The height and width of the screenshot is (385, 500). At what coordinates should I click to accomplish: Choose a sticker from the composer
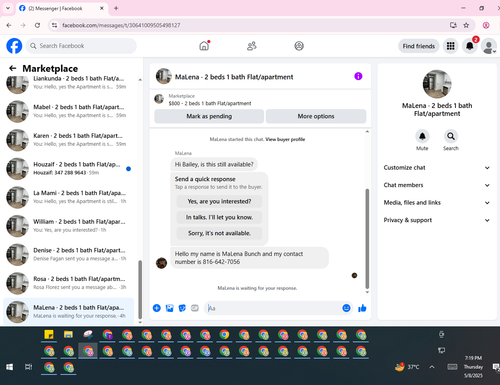pos(182,308)
